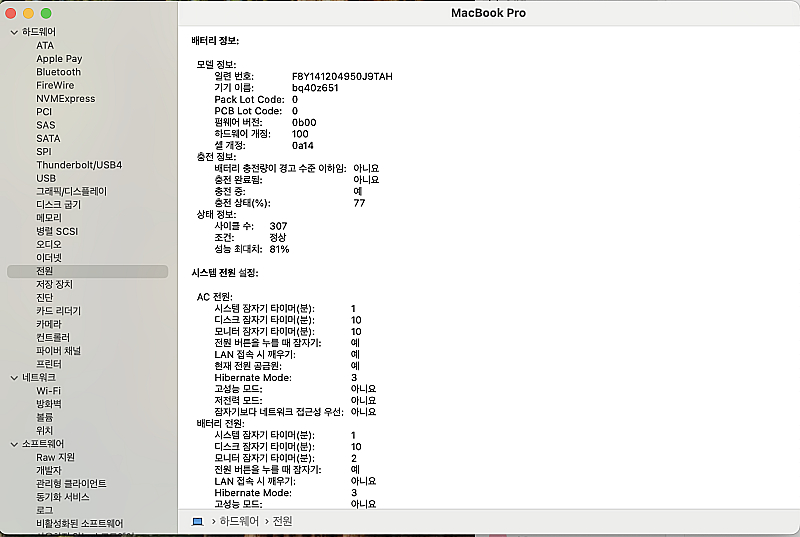Open 그래픽/디스플레이 info
Viewport: 800px width, 537px height.
(71, 191)
